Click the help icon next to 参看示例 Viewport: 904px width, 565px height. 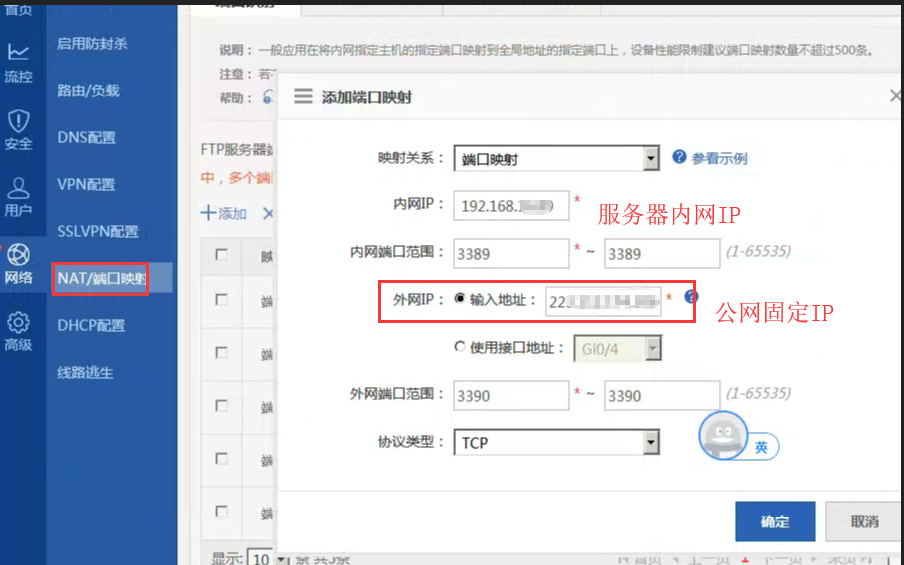pos(680,157)
